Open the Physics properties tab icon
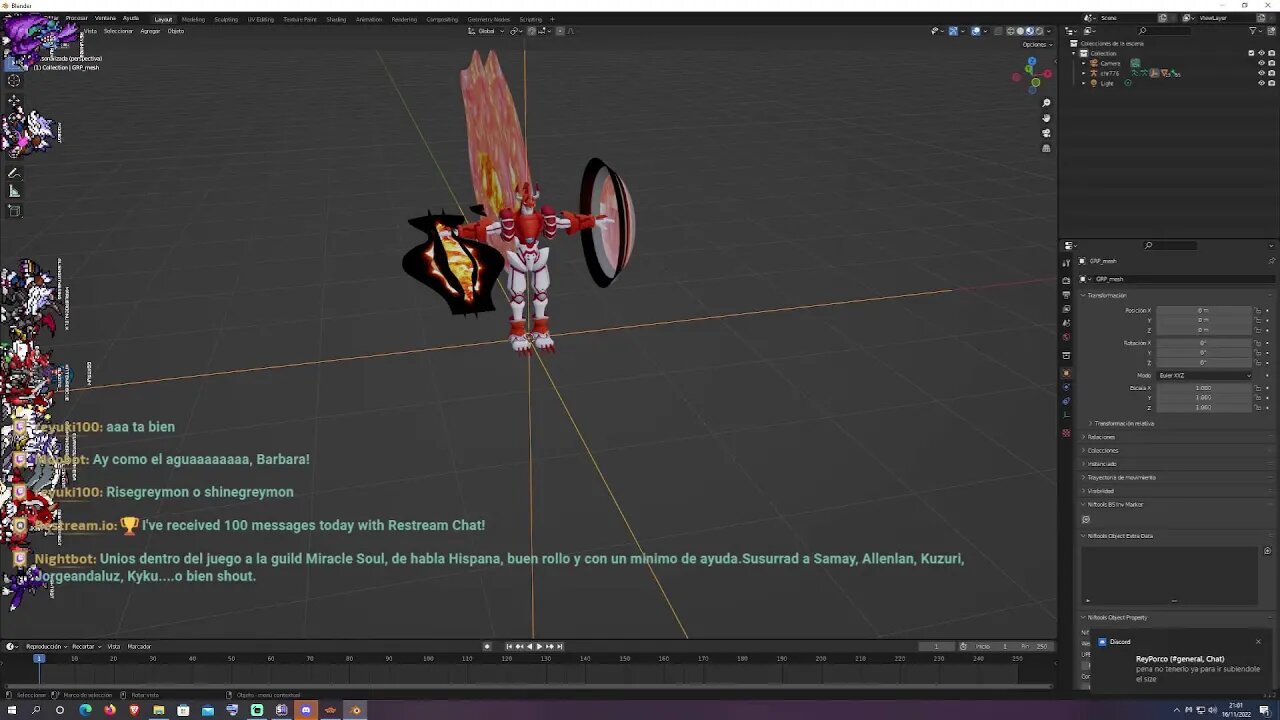This screenshot has width=1280, height=720. [x=1066, y=387]
